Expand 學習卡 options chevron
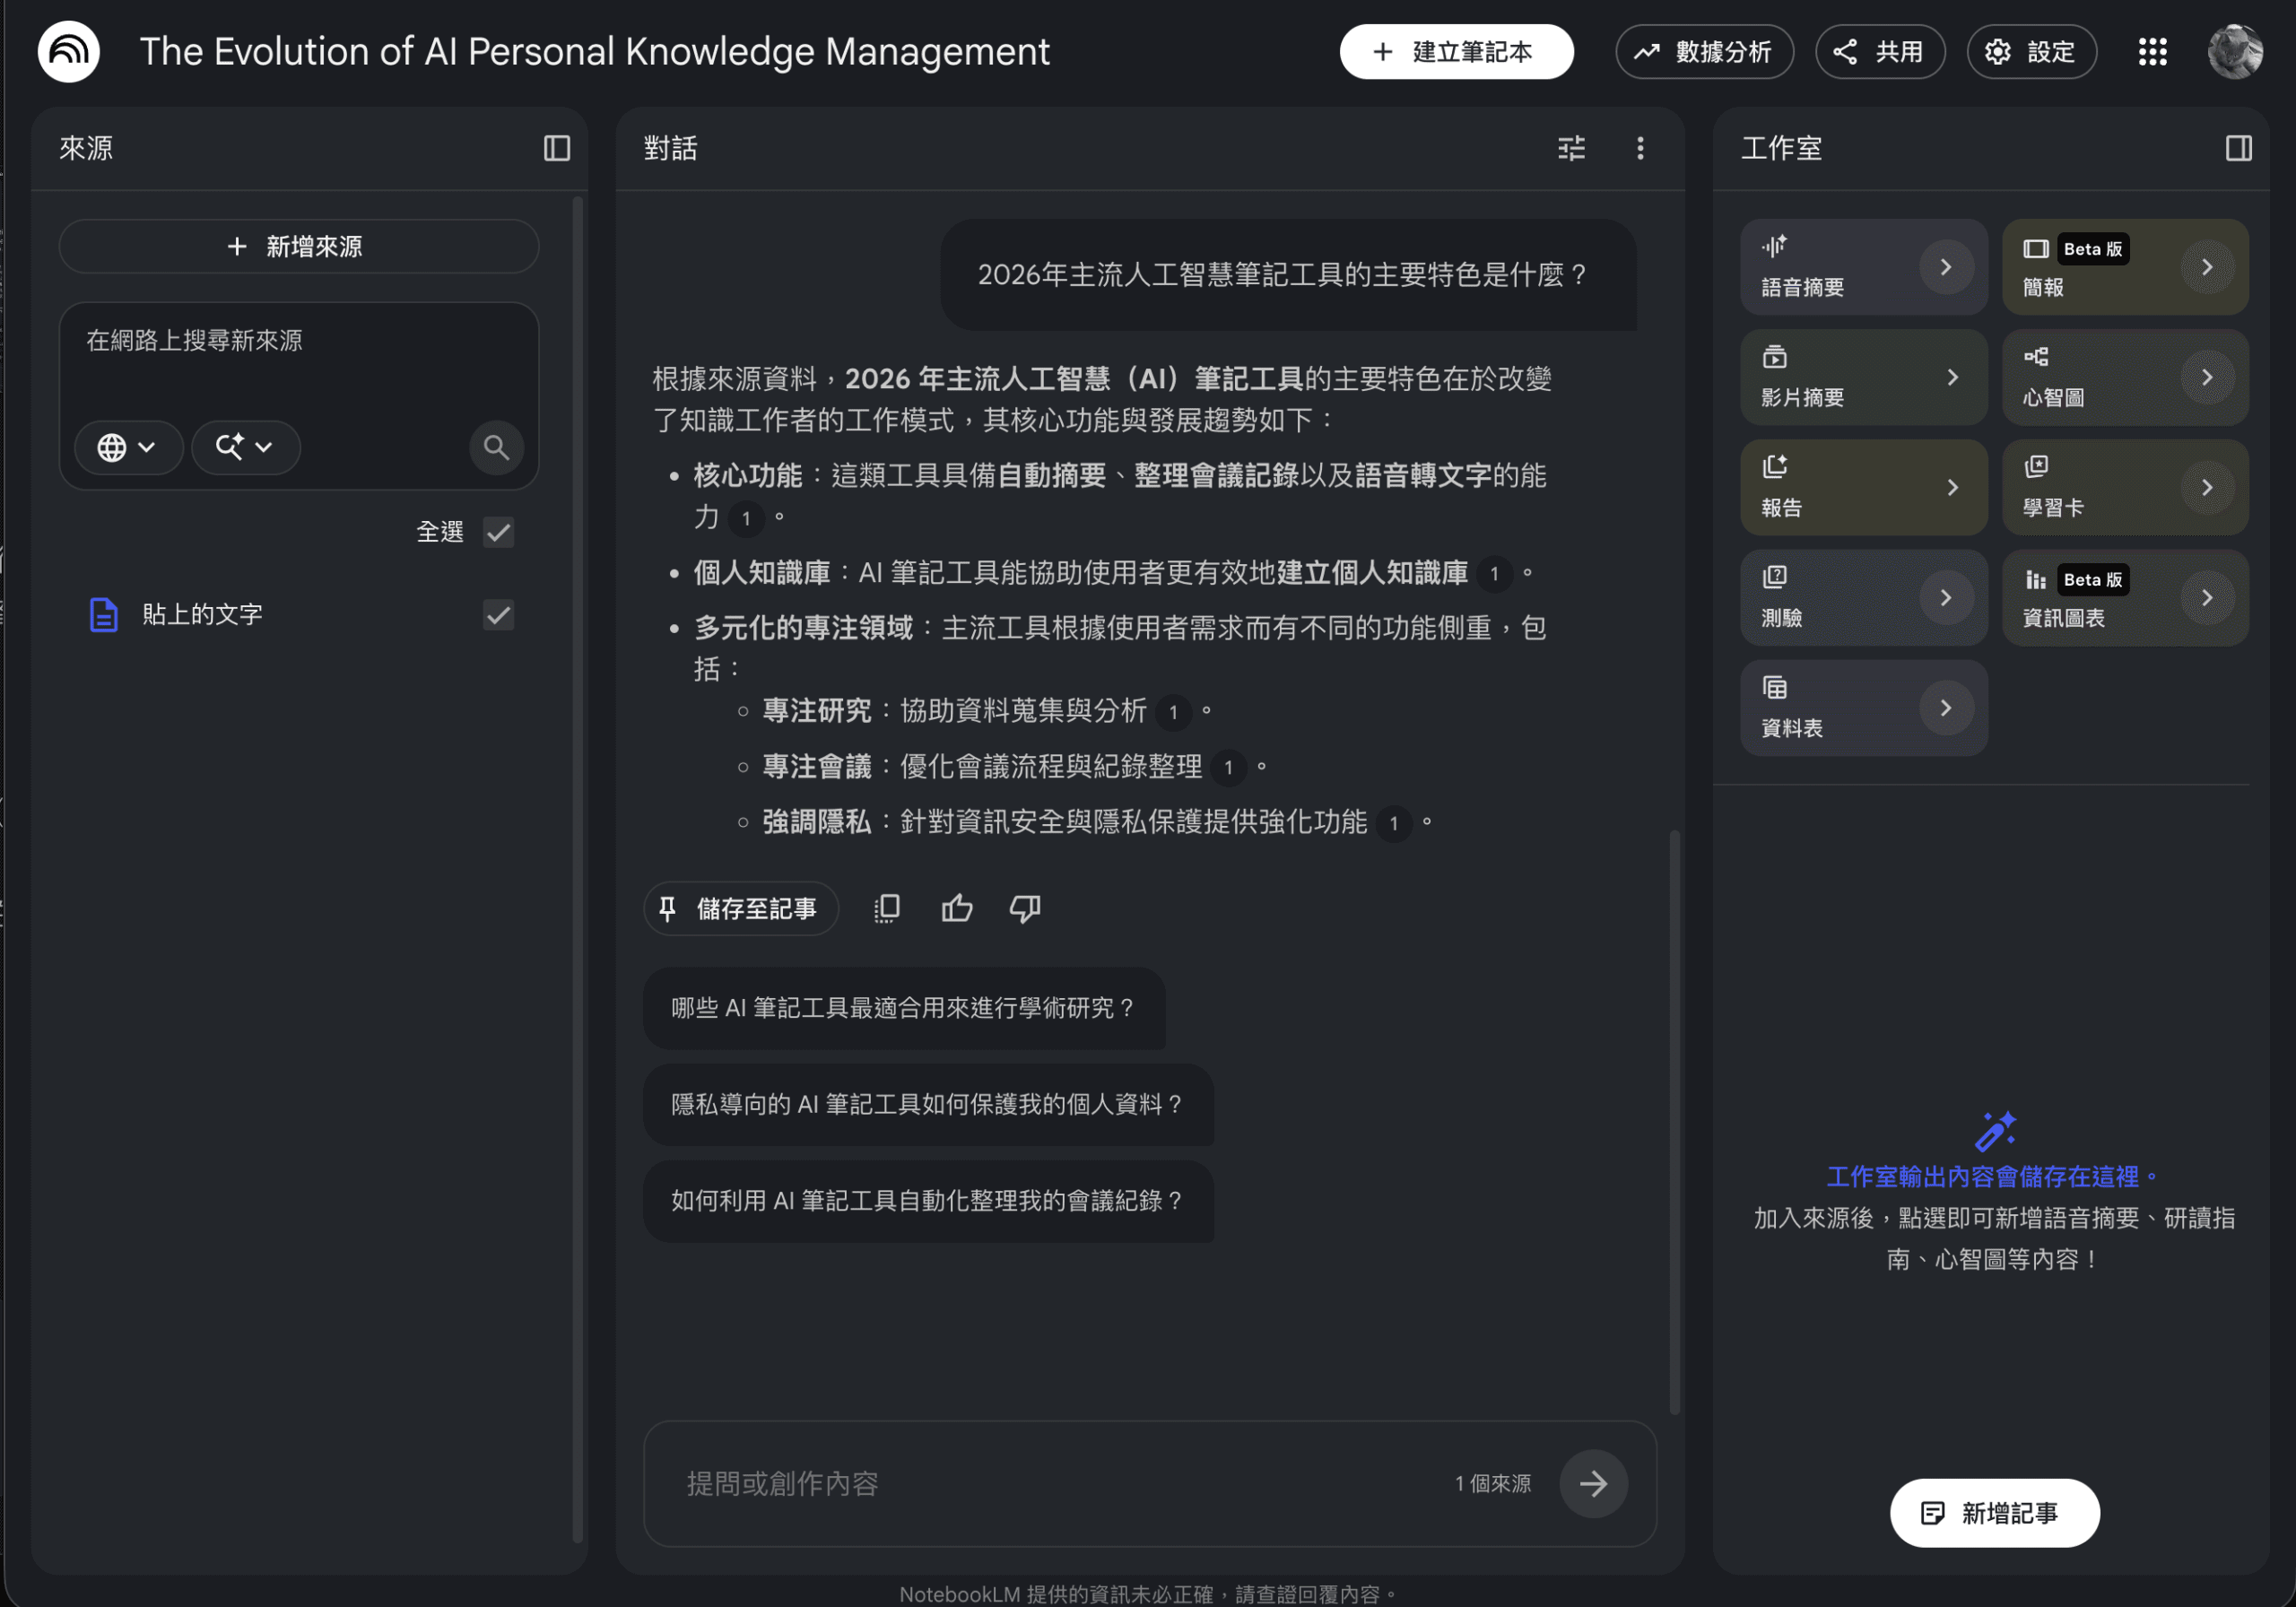2296x1607 pixels. pos(2206,487)
